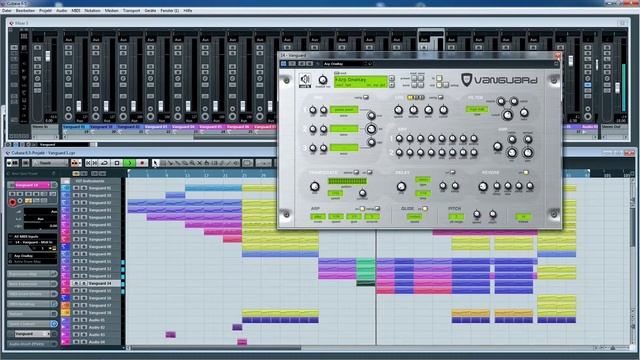Toggle Vanguard Arp on switch
640x360 pixels.
tap(362, 209)
